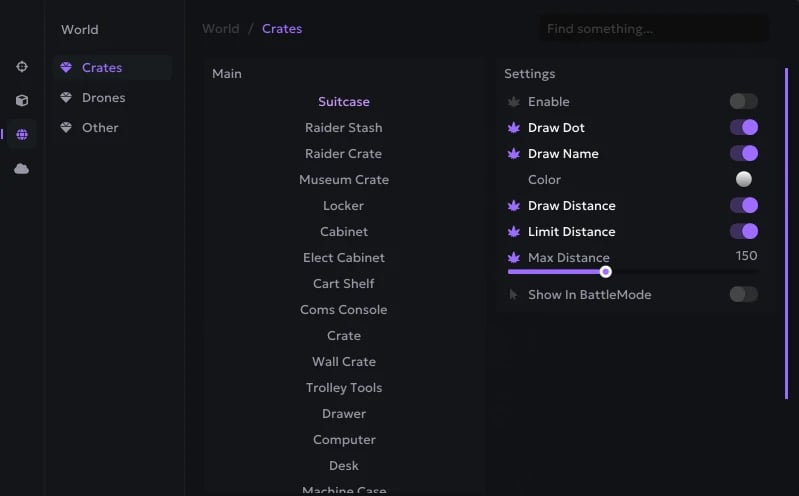
Task: Toggle off Draw Distance
Action: pos(743,205)
